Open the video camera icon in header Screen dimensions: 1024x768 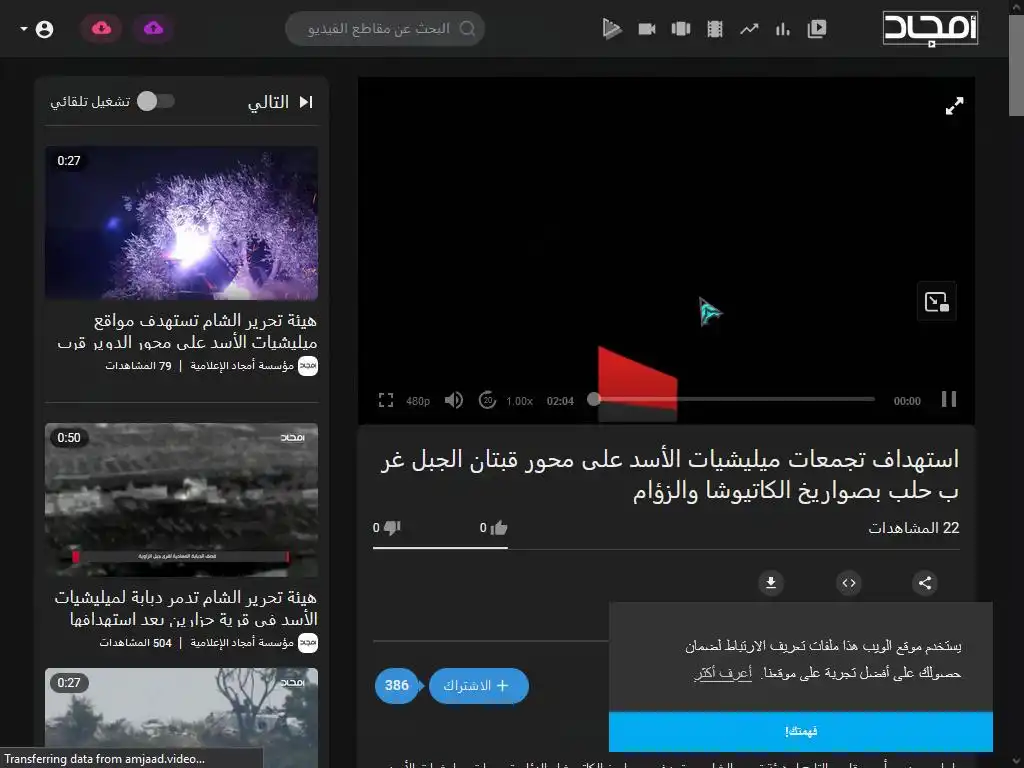[x=647, y=29]
